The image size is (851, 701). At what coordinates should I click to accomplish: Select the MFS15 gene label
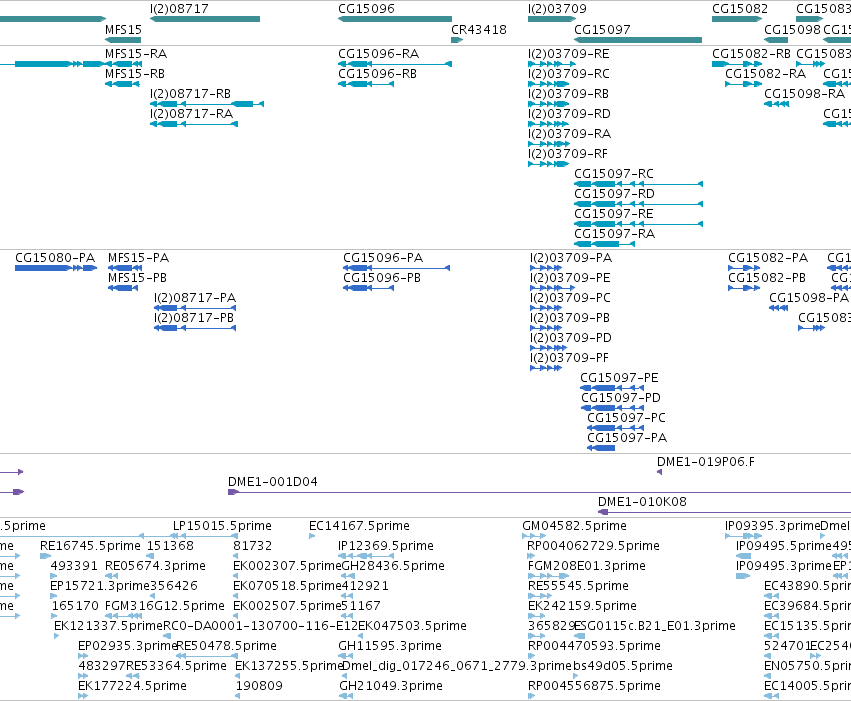pos(123,30)
